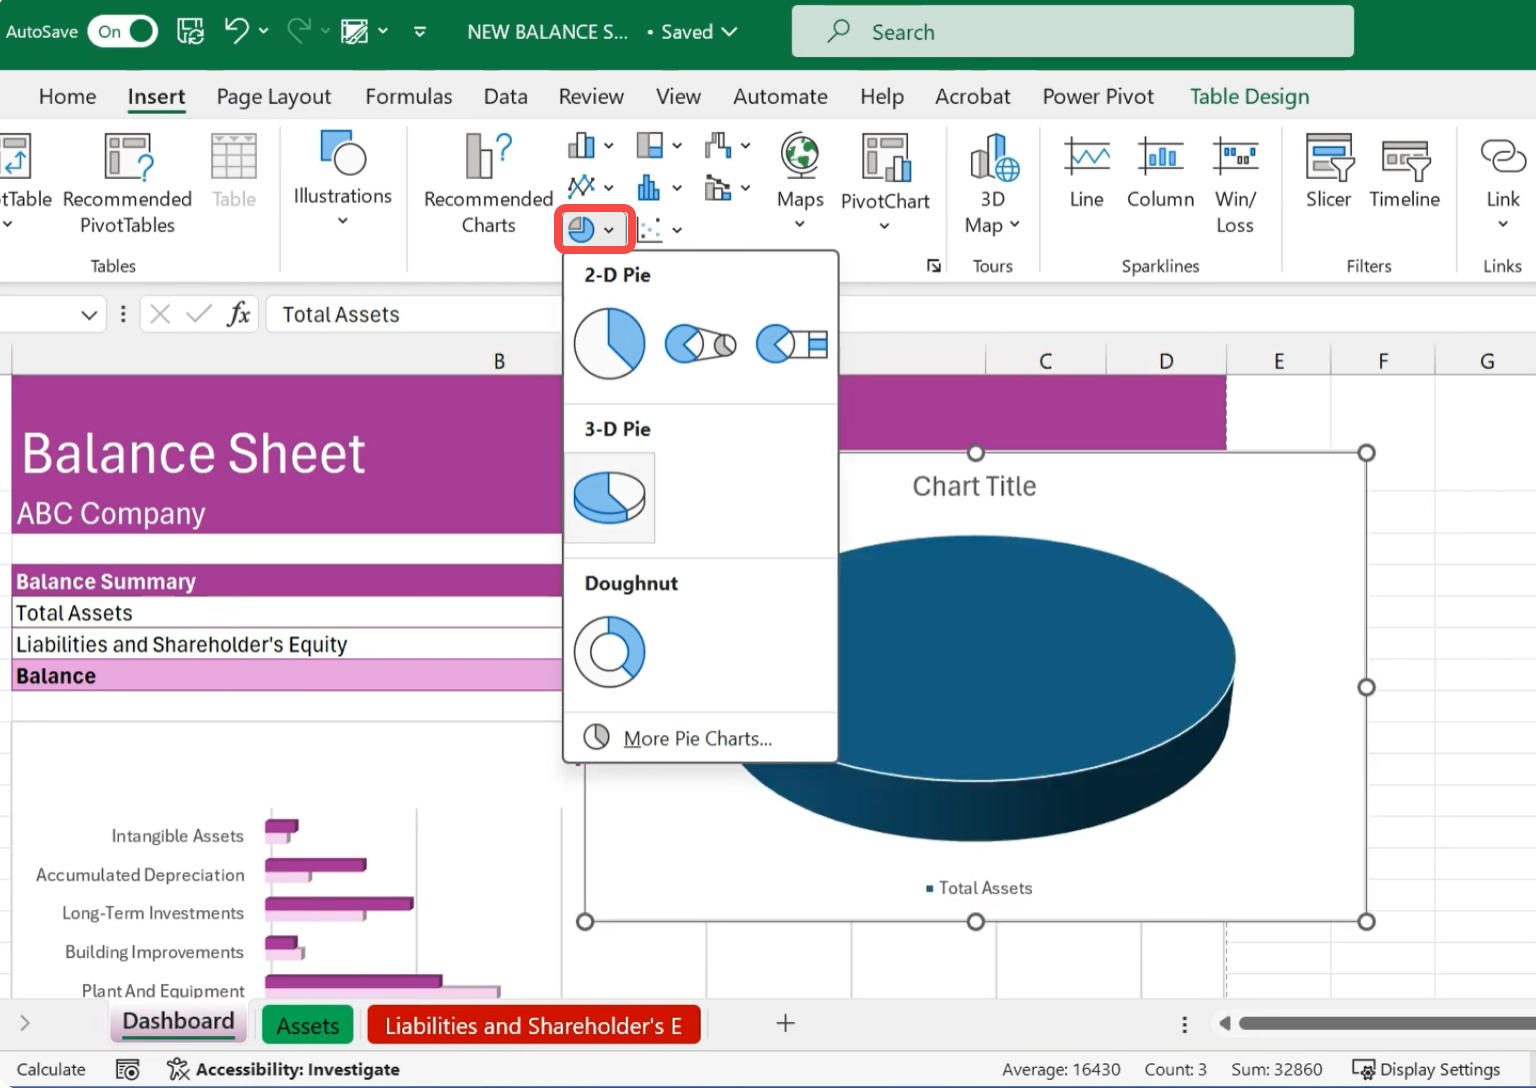The height and width of the screenshot is (1088, 1536).
Task: Click Recommended PivotTables
Action: click(127, 184)
